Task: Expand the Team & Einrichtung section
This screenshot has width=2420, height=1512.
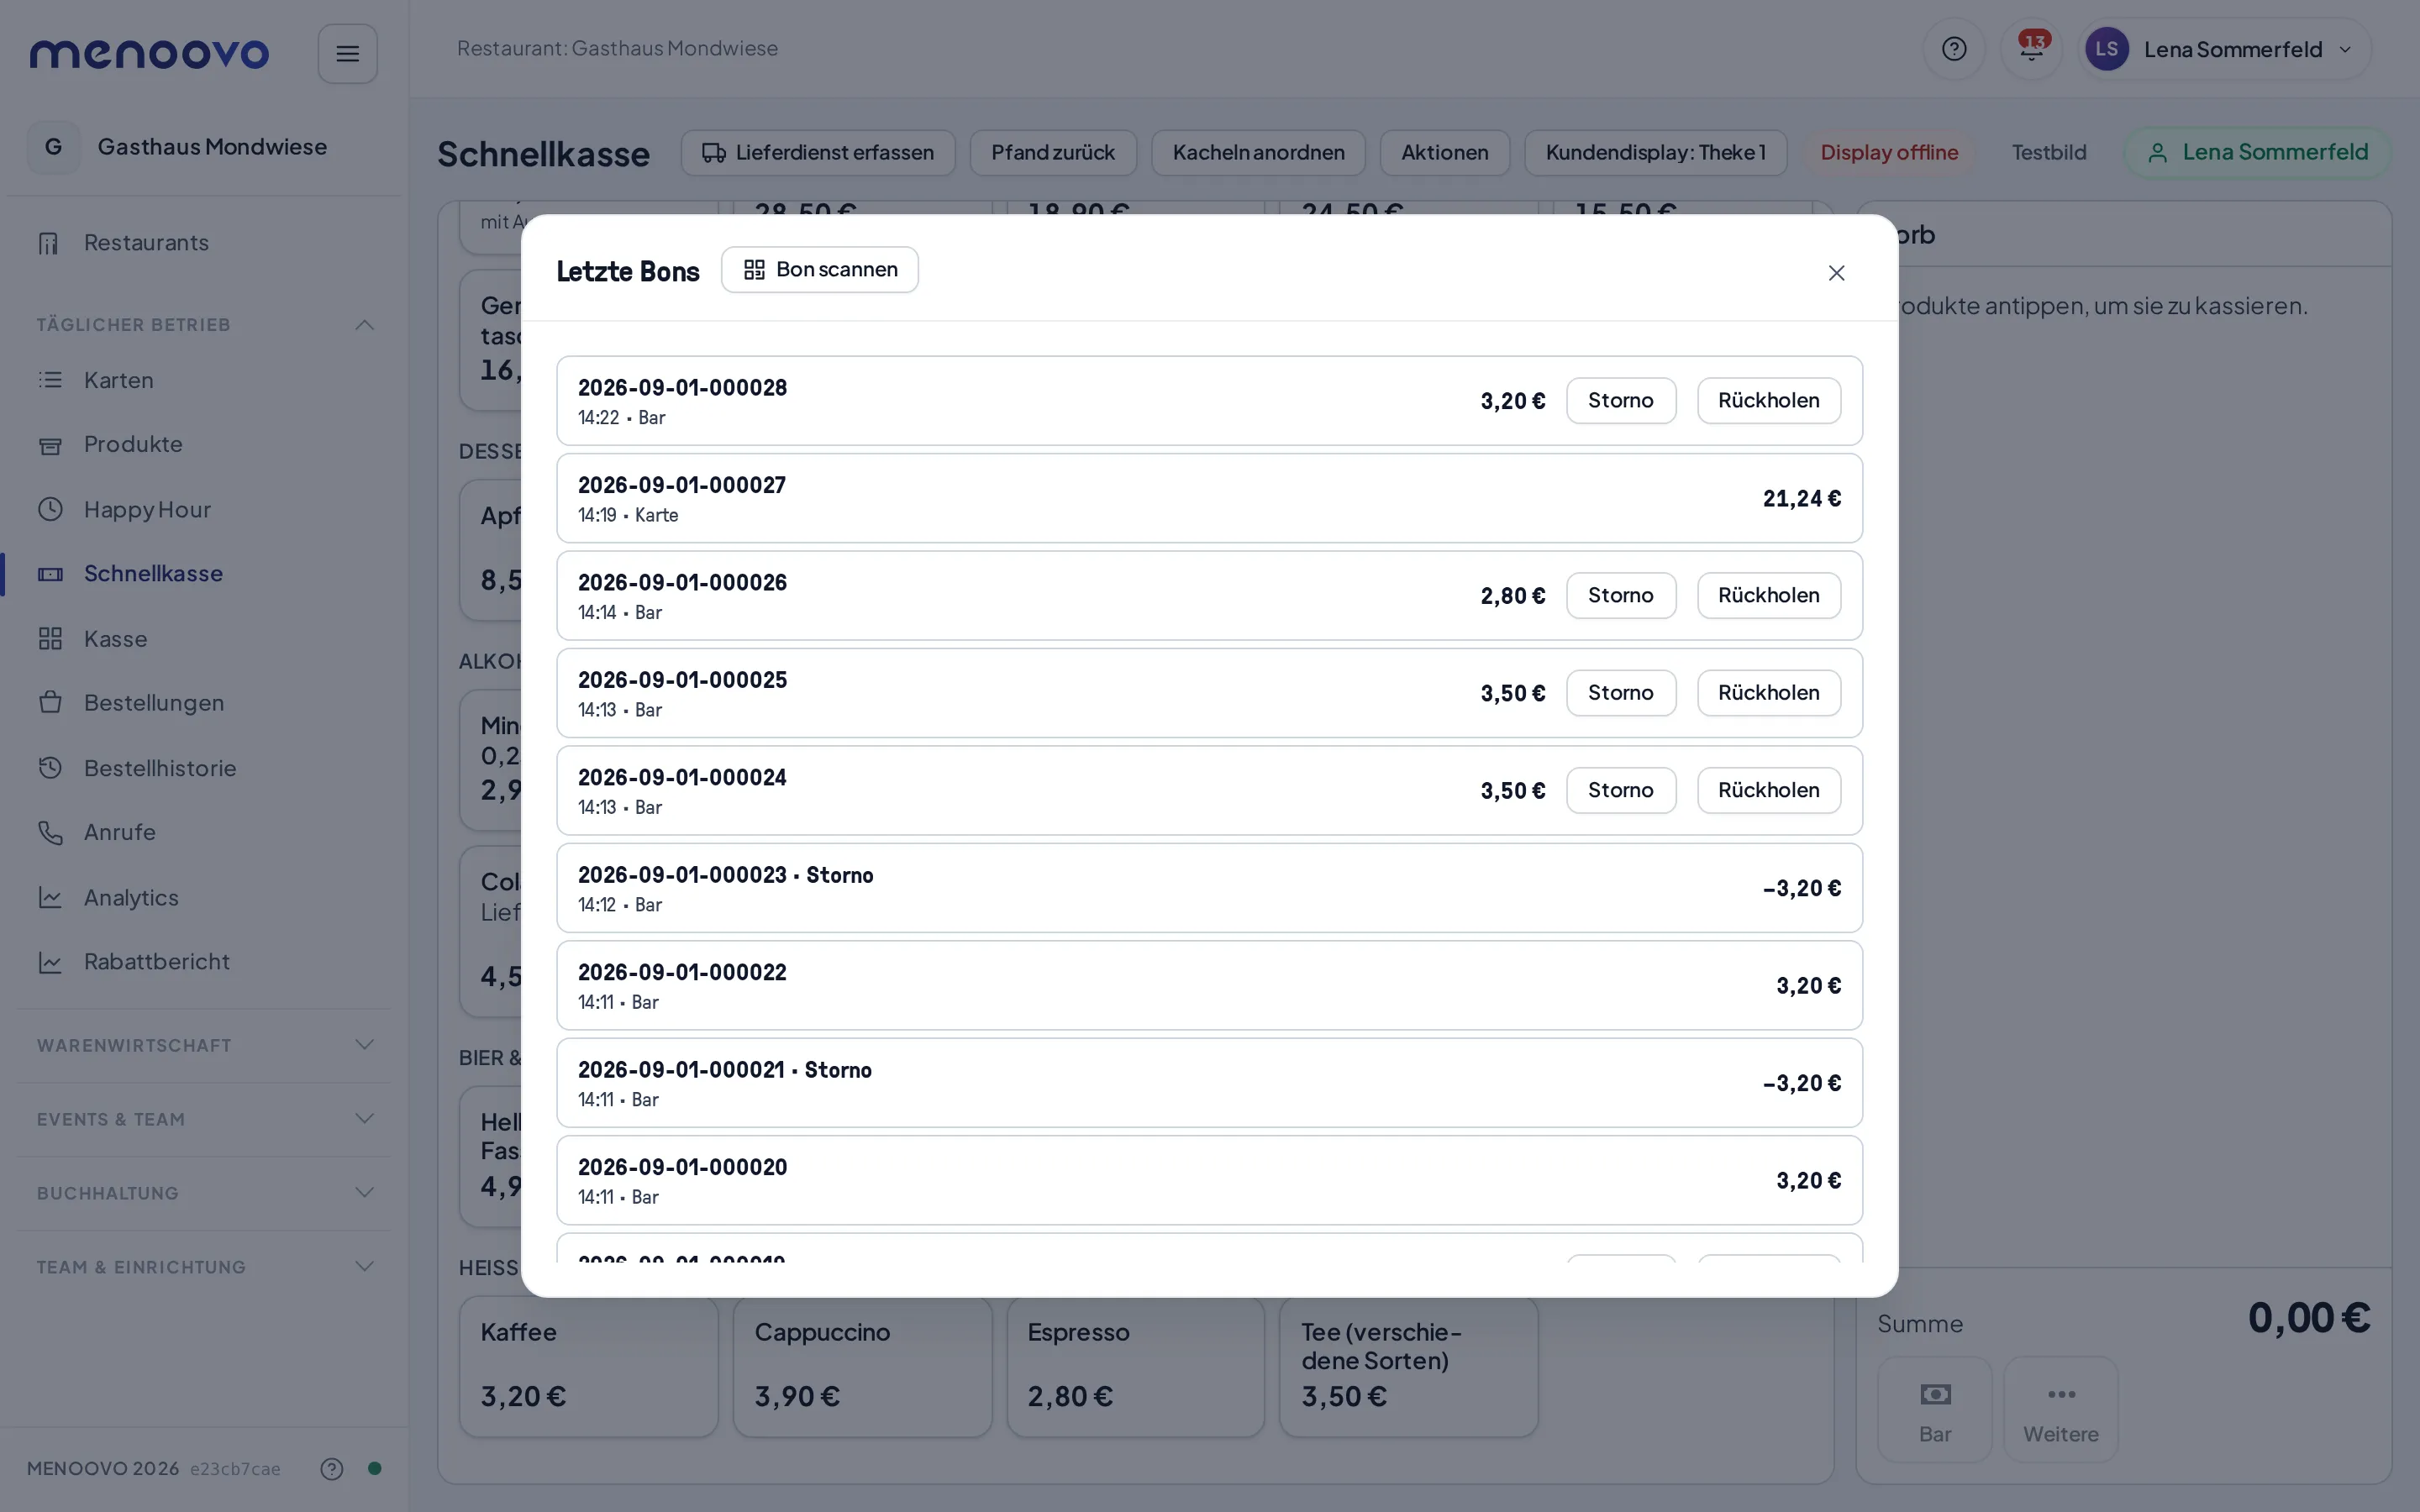Action: 205,1267
